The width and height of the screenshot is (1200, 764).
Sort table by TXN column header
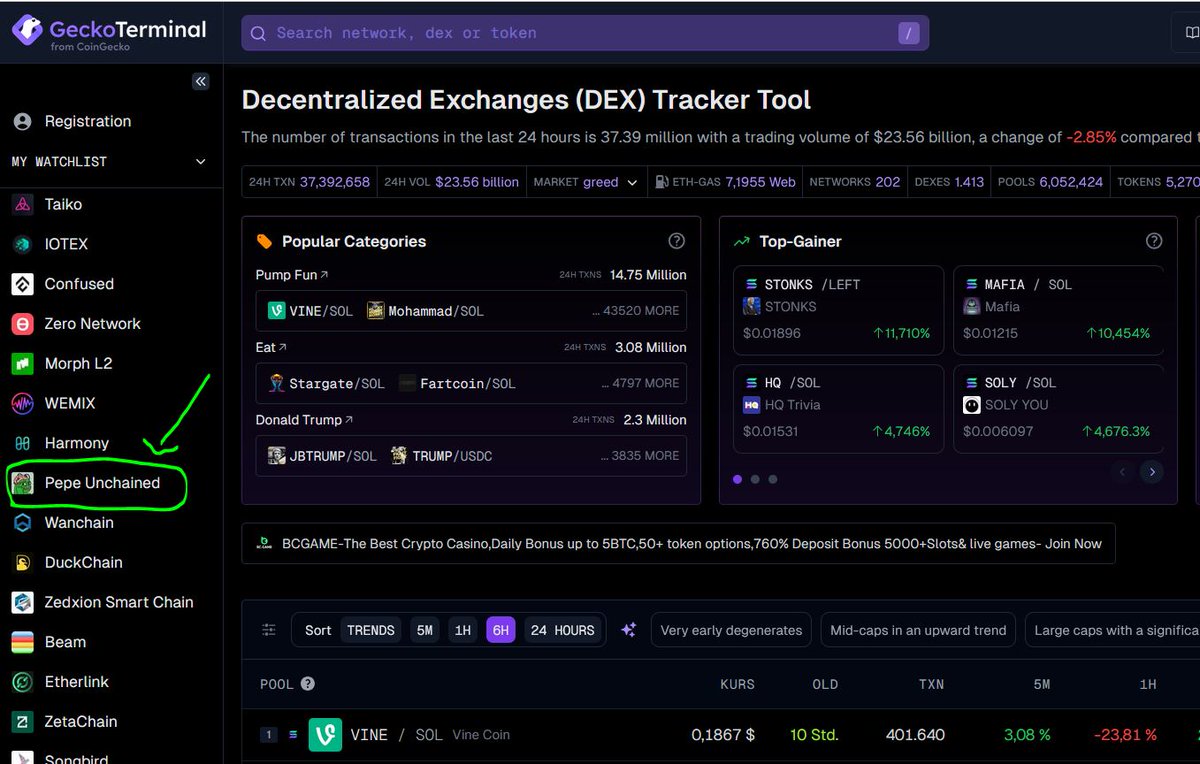click(x=930, y=684)
